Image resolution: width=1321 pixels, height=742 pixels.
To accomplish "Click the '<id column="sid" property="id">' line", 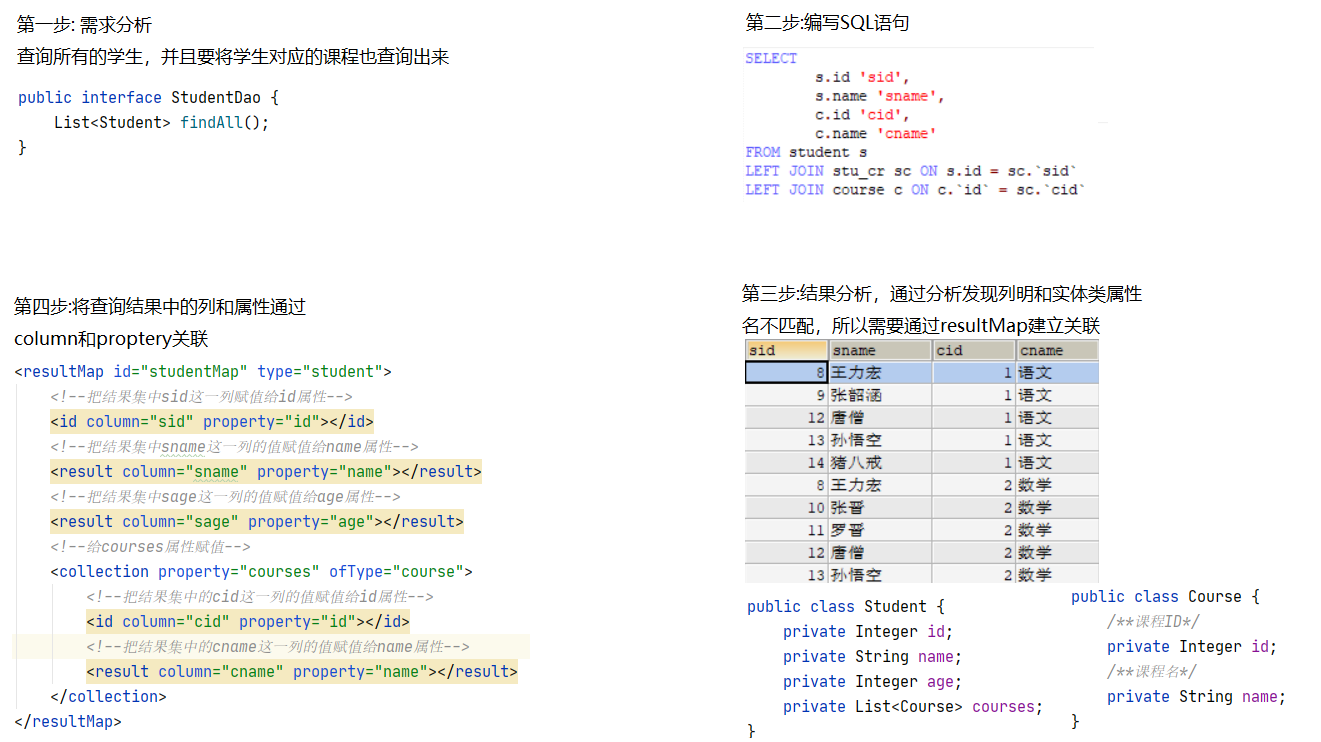I will click(212, 421).
